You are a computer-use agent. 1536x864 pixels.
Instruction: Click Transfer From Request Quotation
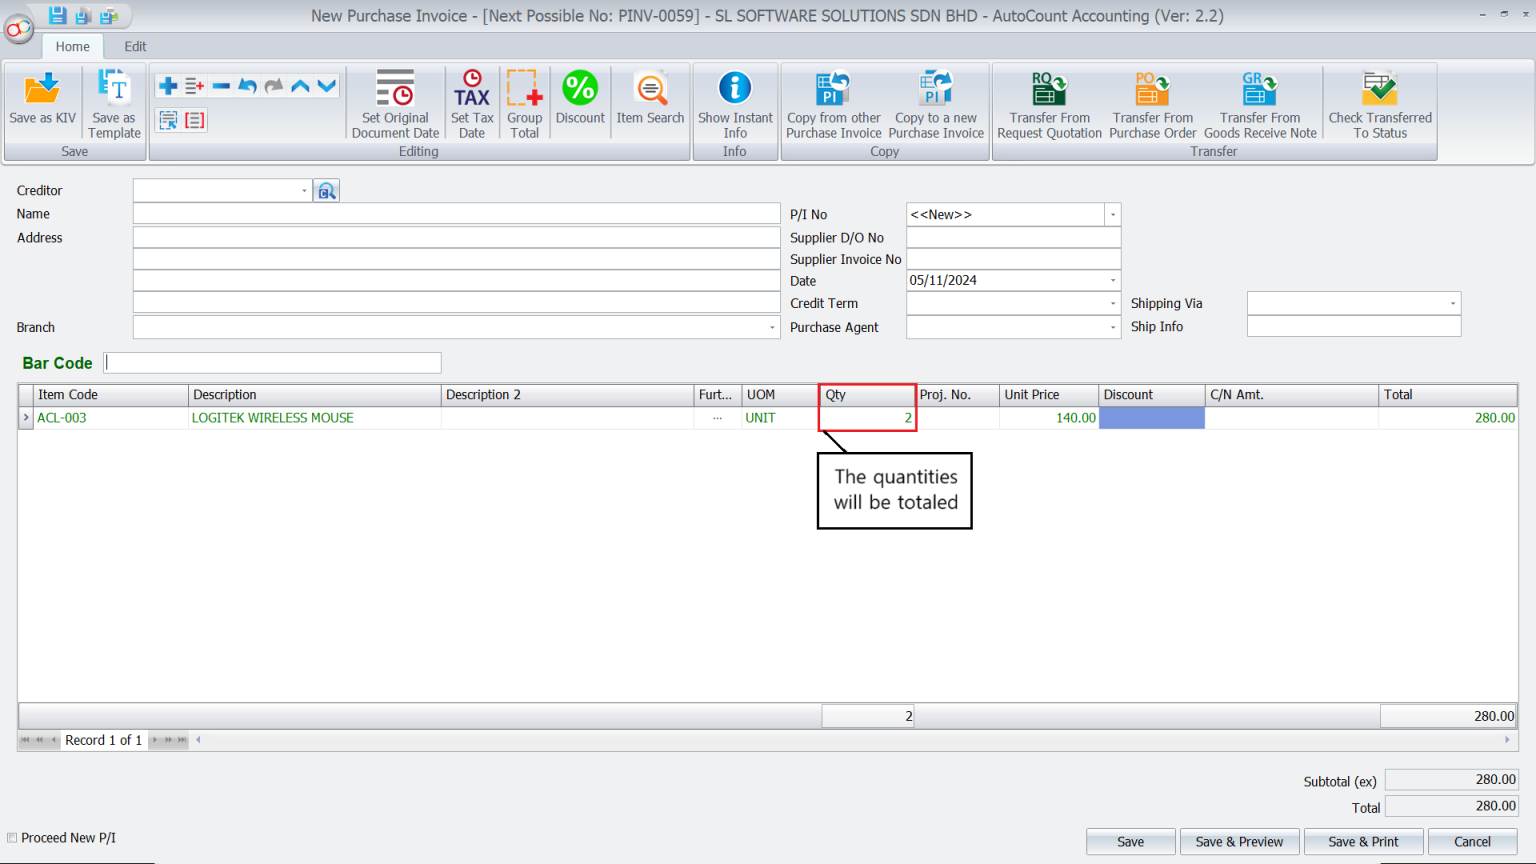[x=1048, y=100]
